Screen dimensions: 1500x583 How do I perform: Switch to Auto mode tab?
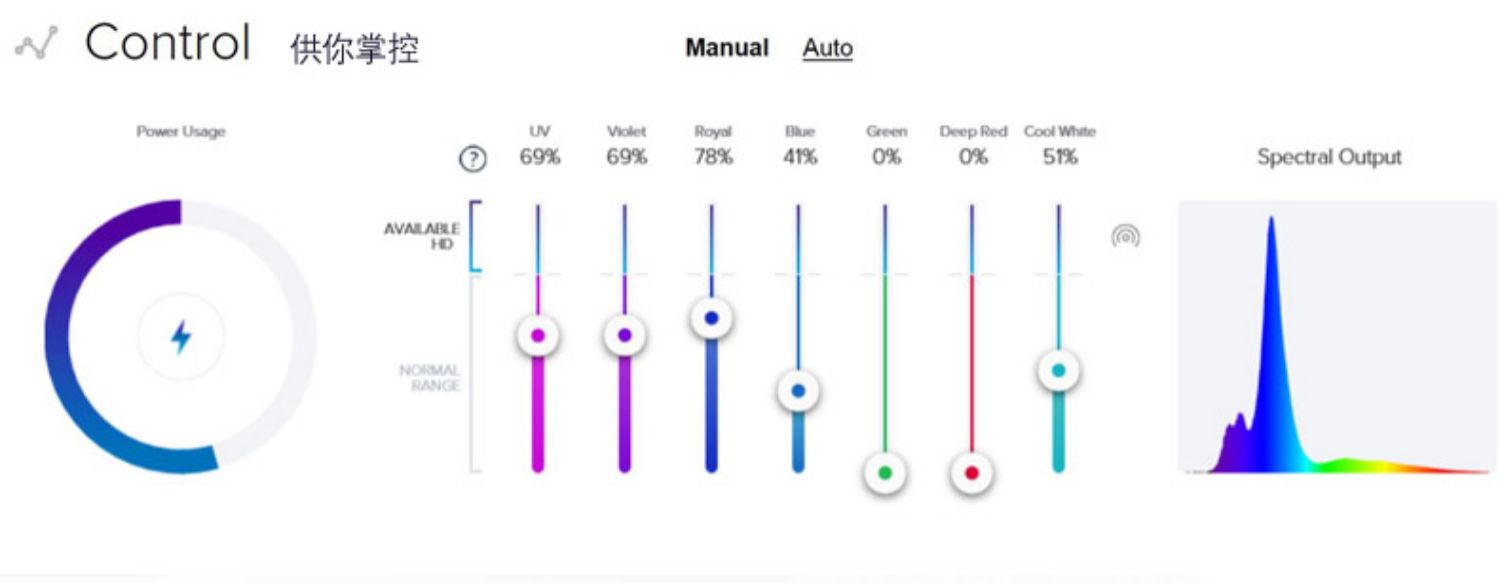(x=827, y=48)
